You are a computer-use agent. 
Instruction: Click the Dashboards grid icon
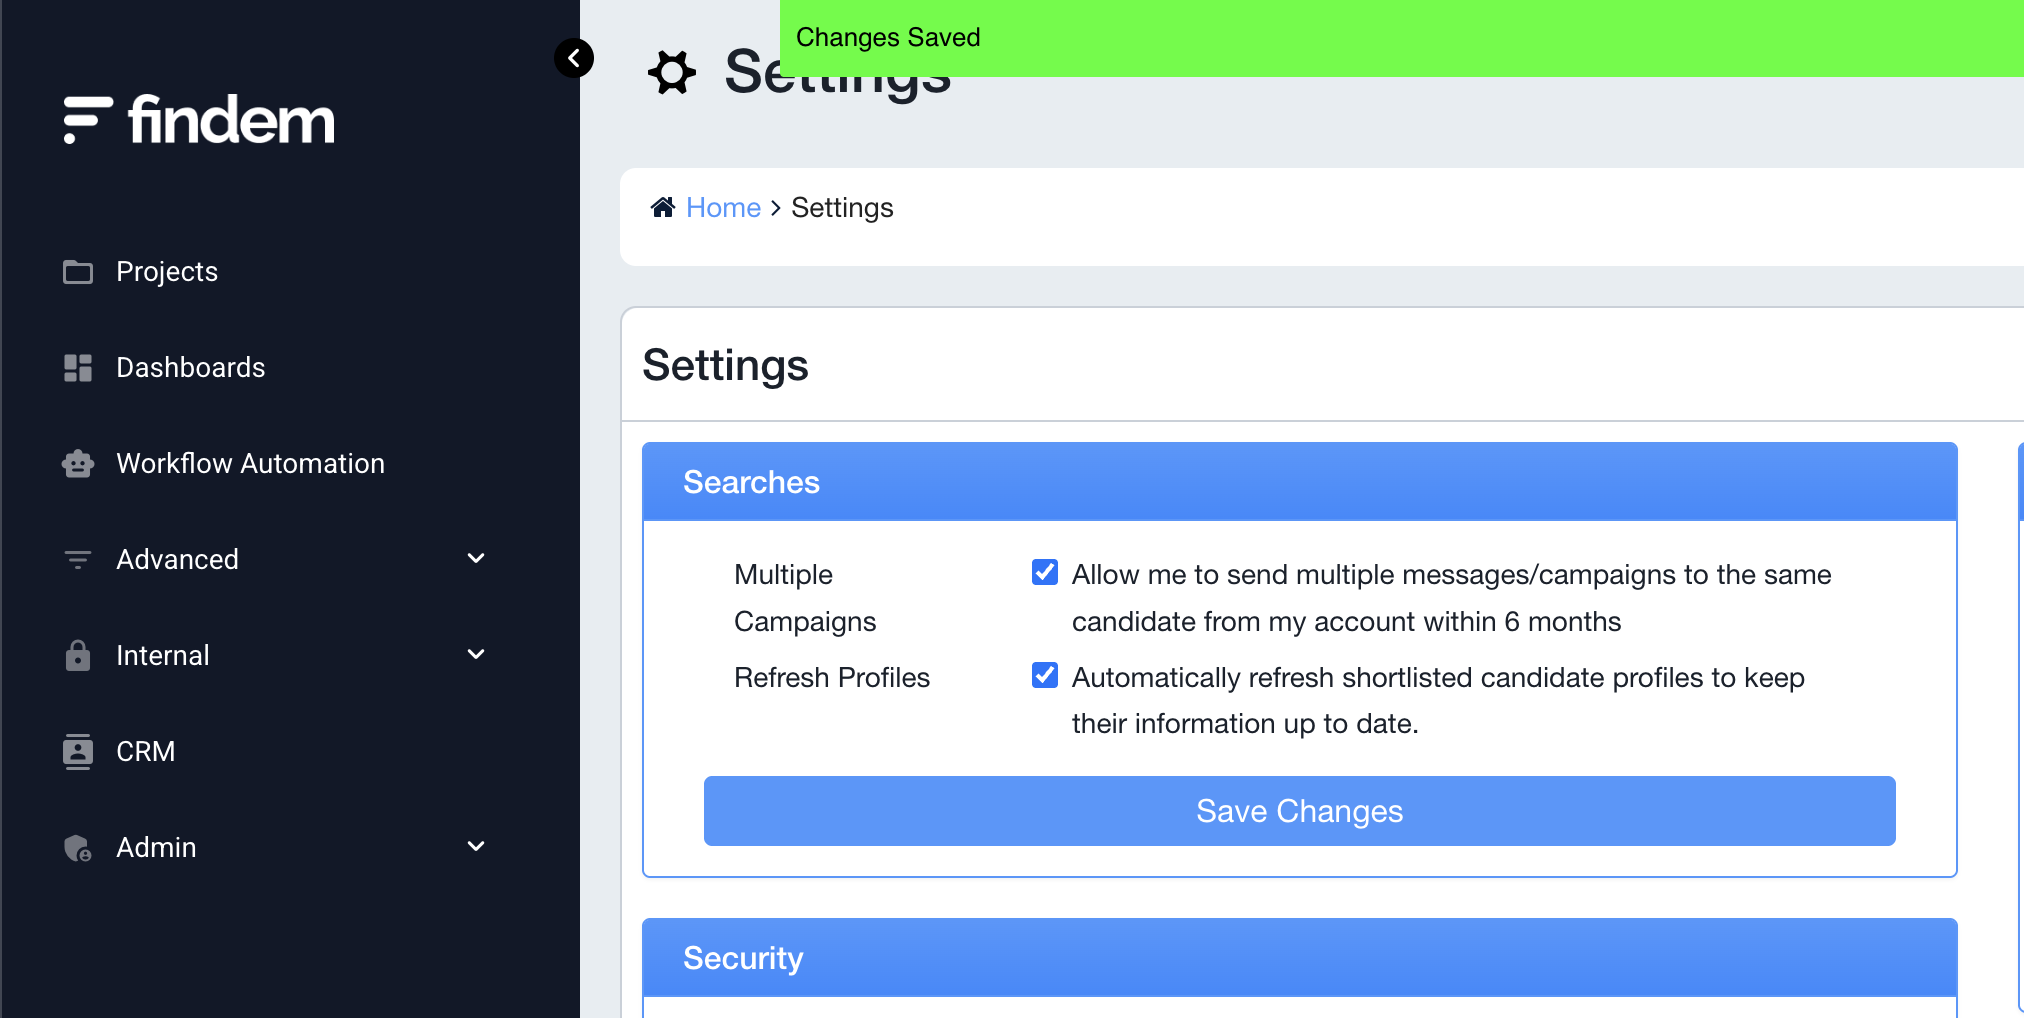point(78,368)
